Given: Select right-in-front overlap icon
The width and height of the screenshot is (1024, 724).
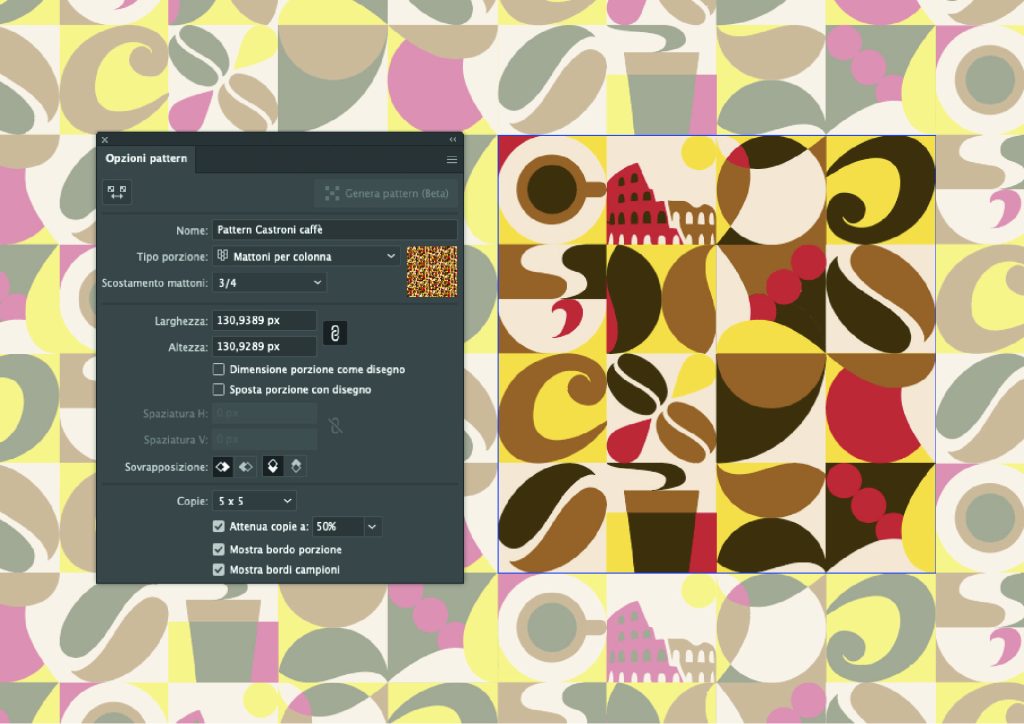Looking at the screenshot, I should click(x=245, y=467).
